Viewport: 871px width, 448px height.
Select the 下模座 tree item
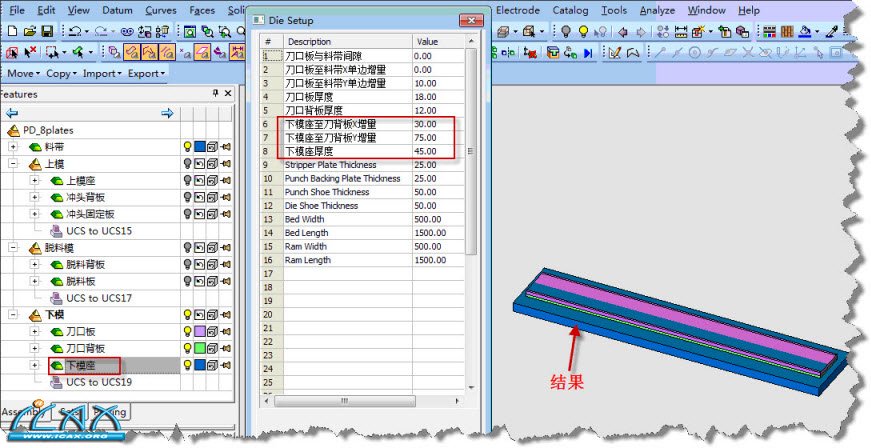click(x=81, y=365)
